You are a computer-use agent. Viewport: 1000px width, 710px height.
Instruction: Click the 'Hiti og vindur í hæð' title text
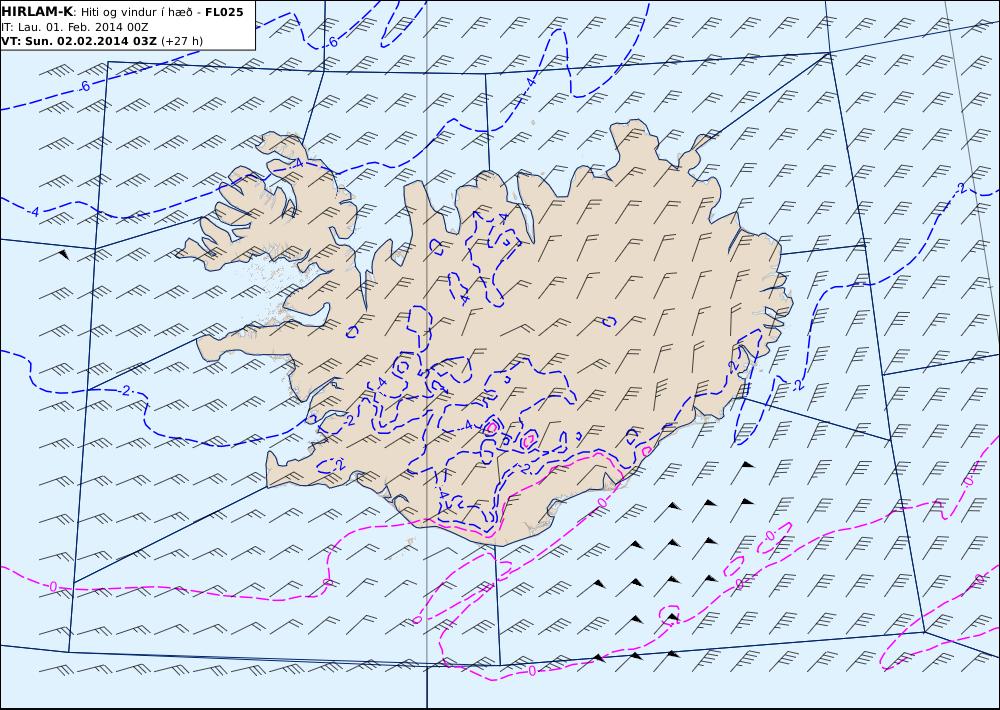click(x=136, y=13)
